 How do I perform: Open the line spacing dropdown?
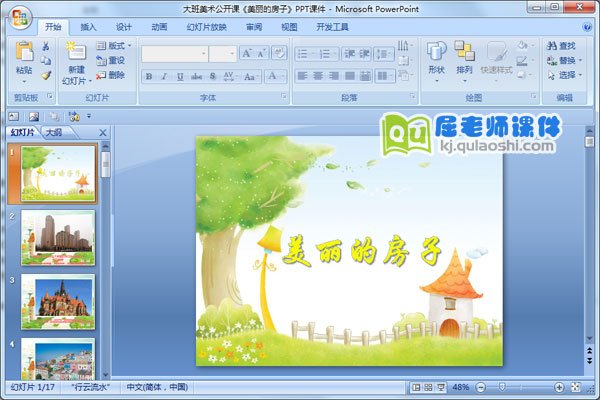(385, 54)
